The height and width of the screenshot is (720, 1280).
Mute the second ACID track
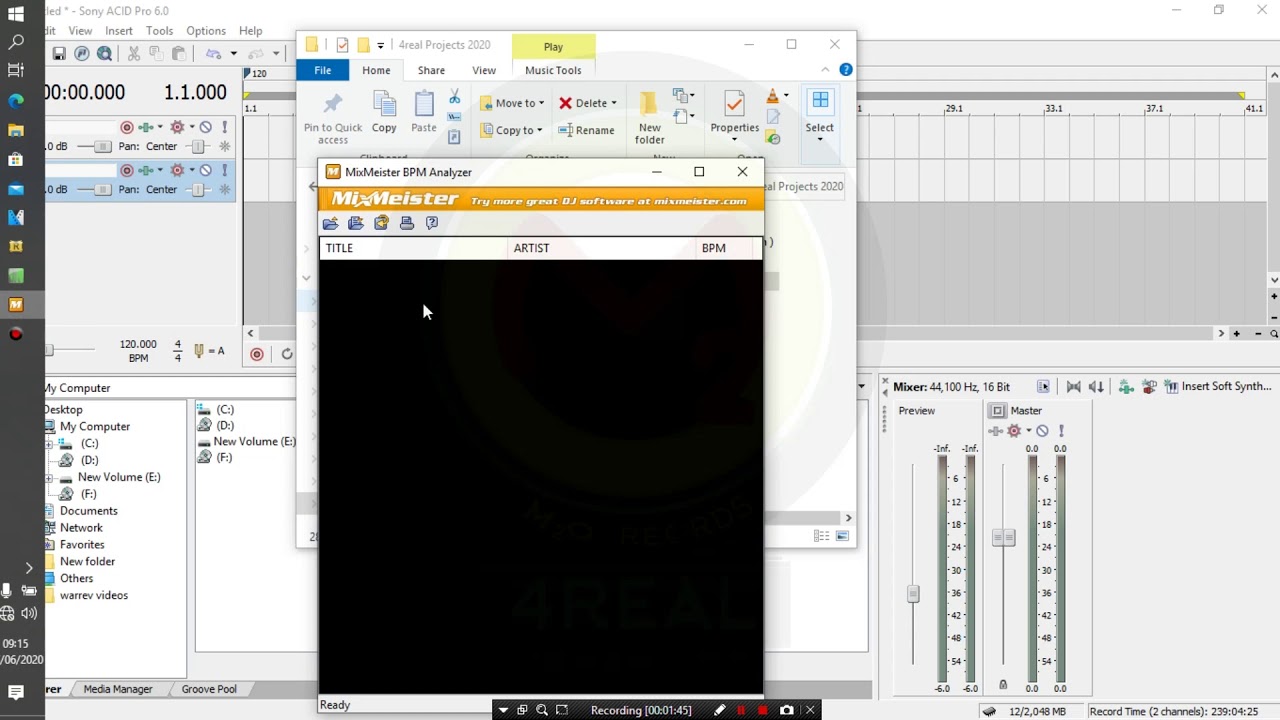[205, 170]
